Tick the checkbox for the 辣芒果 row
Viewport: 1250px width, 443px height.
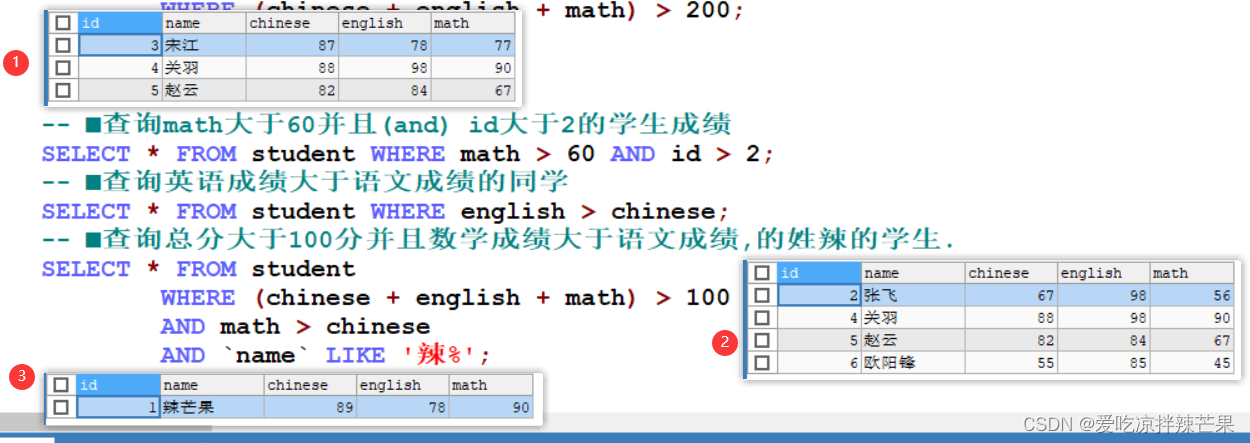coord(60,407)
